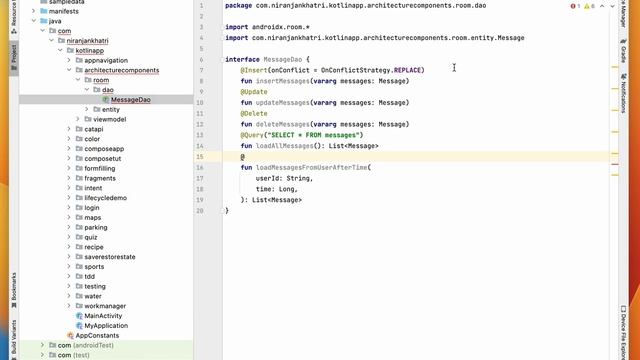
Task: Expand the viewmodel package
Action: [78, 119]
